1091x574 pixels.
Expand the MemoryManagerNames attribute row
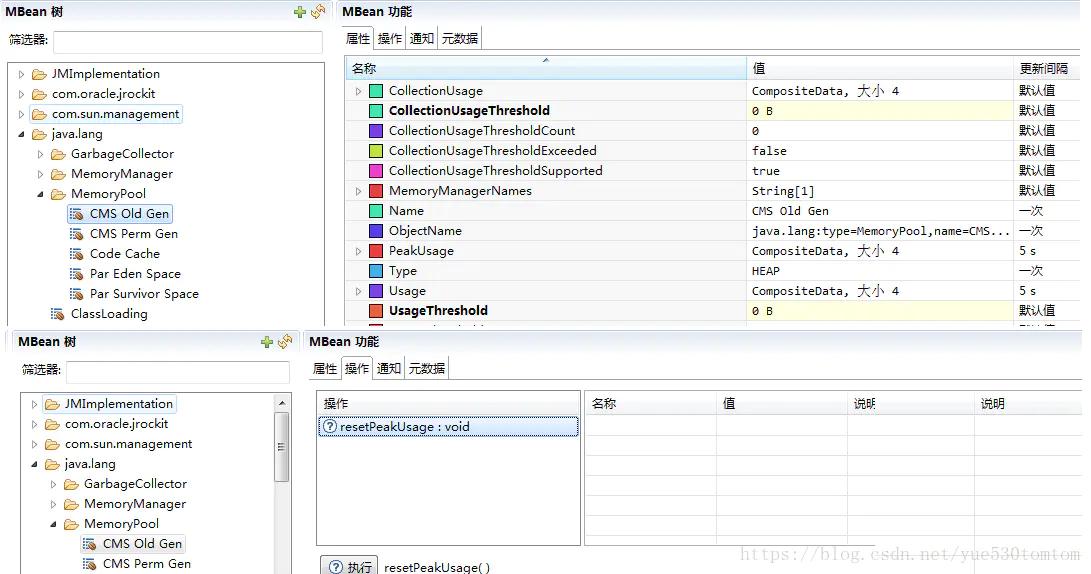358,191
